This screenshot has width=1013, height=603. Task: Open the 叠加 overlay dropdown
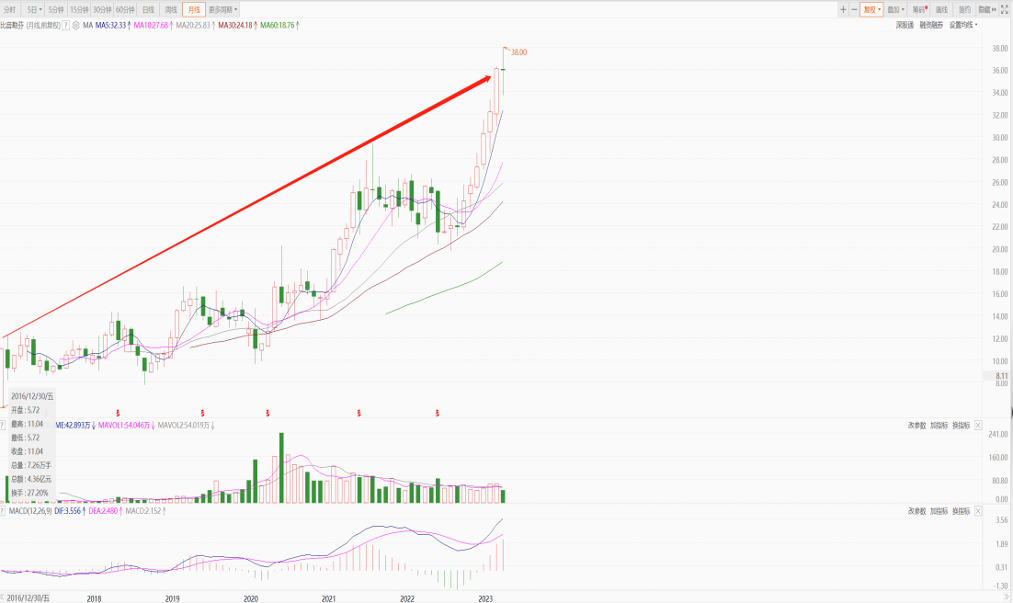click(896, 9)
